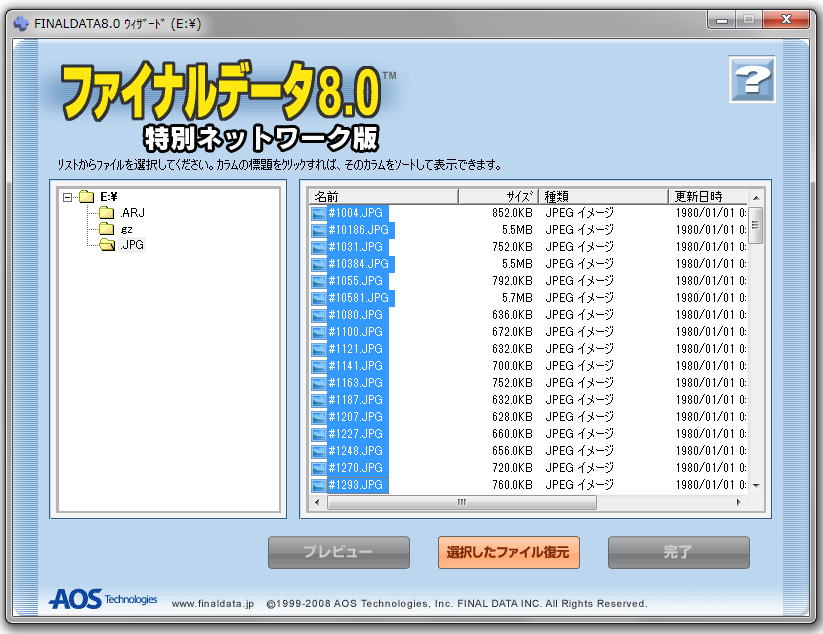Collapse the E:¥ drive tree node

tap(67, 197)
